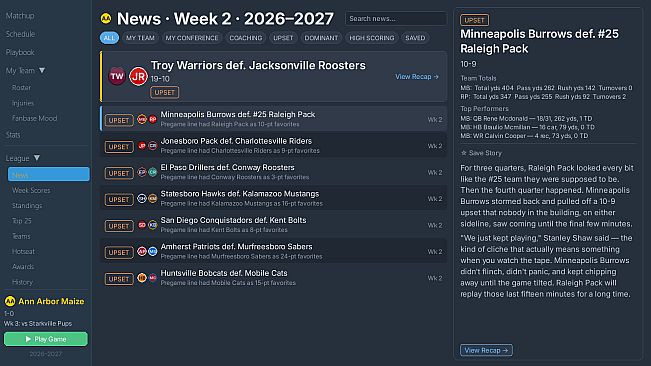651x366 pixels.
Task: Click the green Play Game button
Action: tap(46, 339)
